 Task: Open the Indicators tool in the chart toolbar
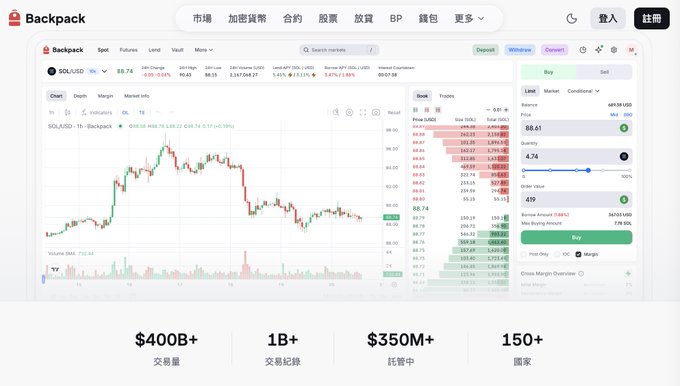pyautogui.click(x=97, y=112)
